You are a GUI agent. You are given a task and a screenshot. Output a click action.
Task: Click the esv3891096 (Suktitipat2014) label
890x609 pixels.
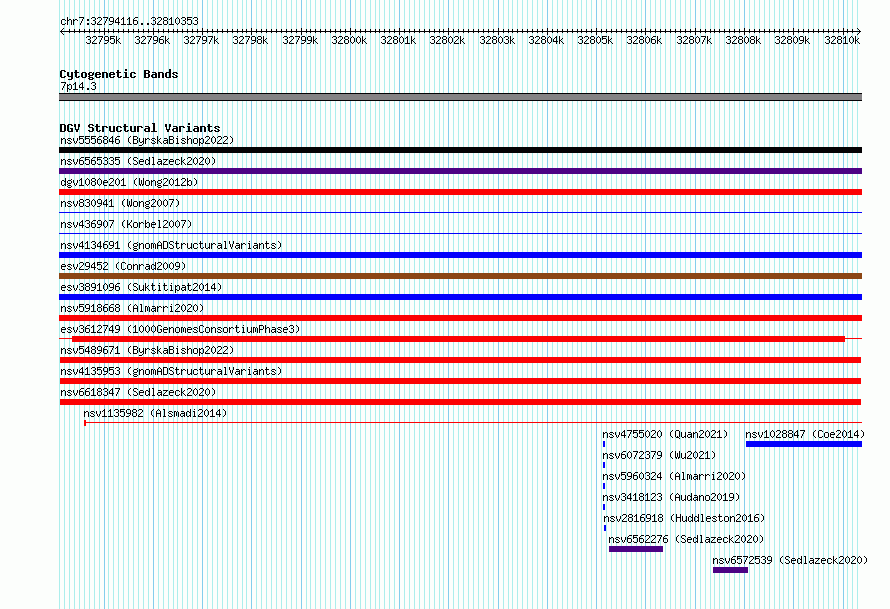pyautogui.click(x=141, y=287)
